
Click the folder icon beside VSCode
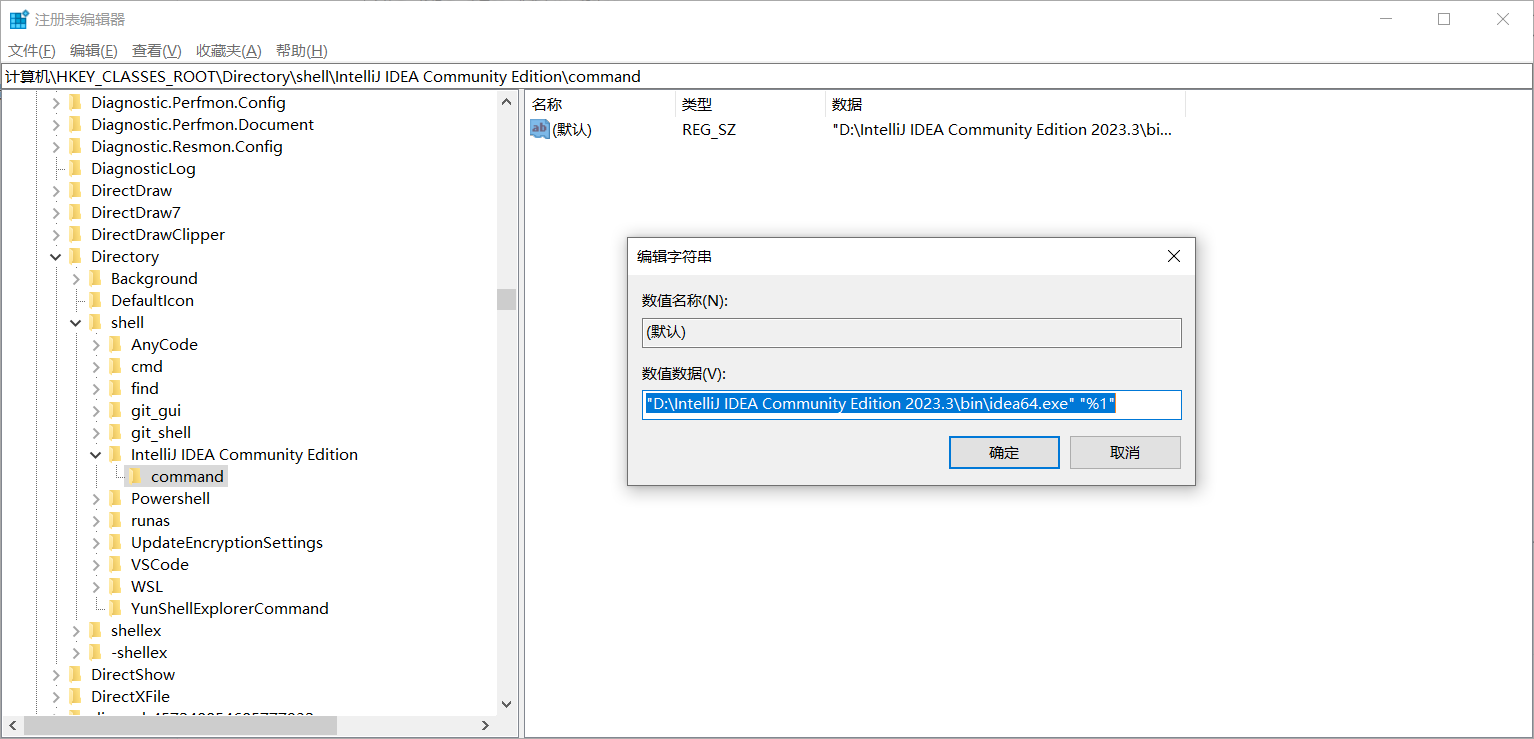click(116, 564)
